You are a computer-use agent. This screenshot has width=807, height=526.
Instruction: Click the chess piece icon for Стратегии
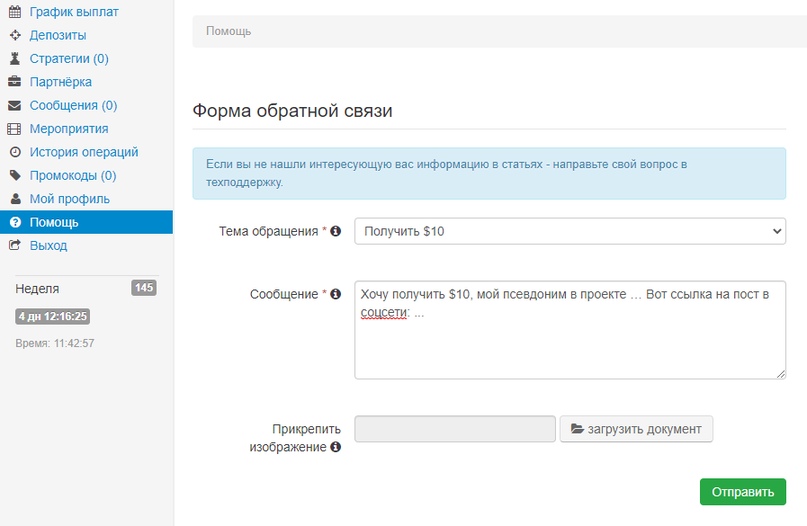14,59
